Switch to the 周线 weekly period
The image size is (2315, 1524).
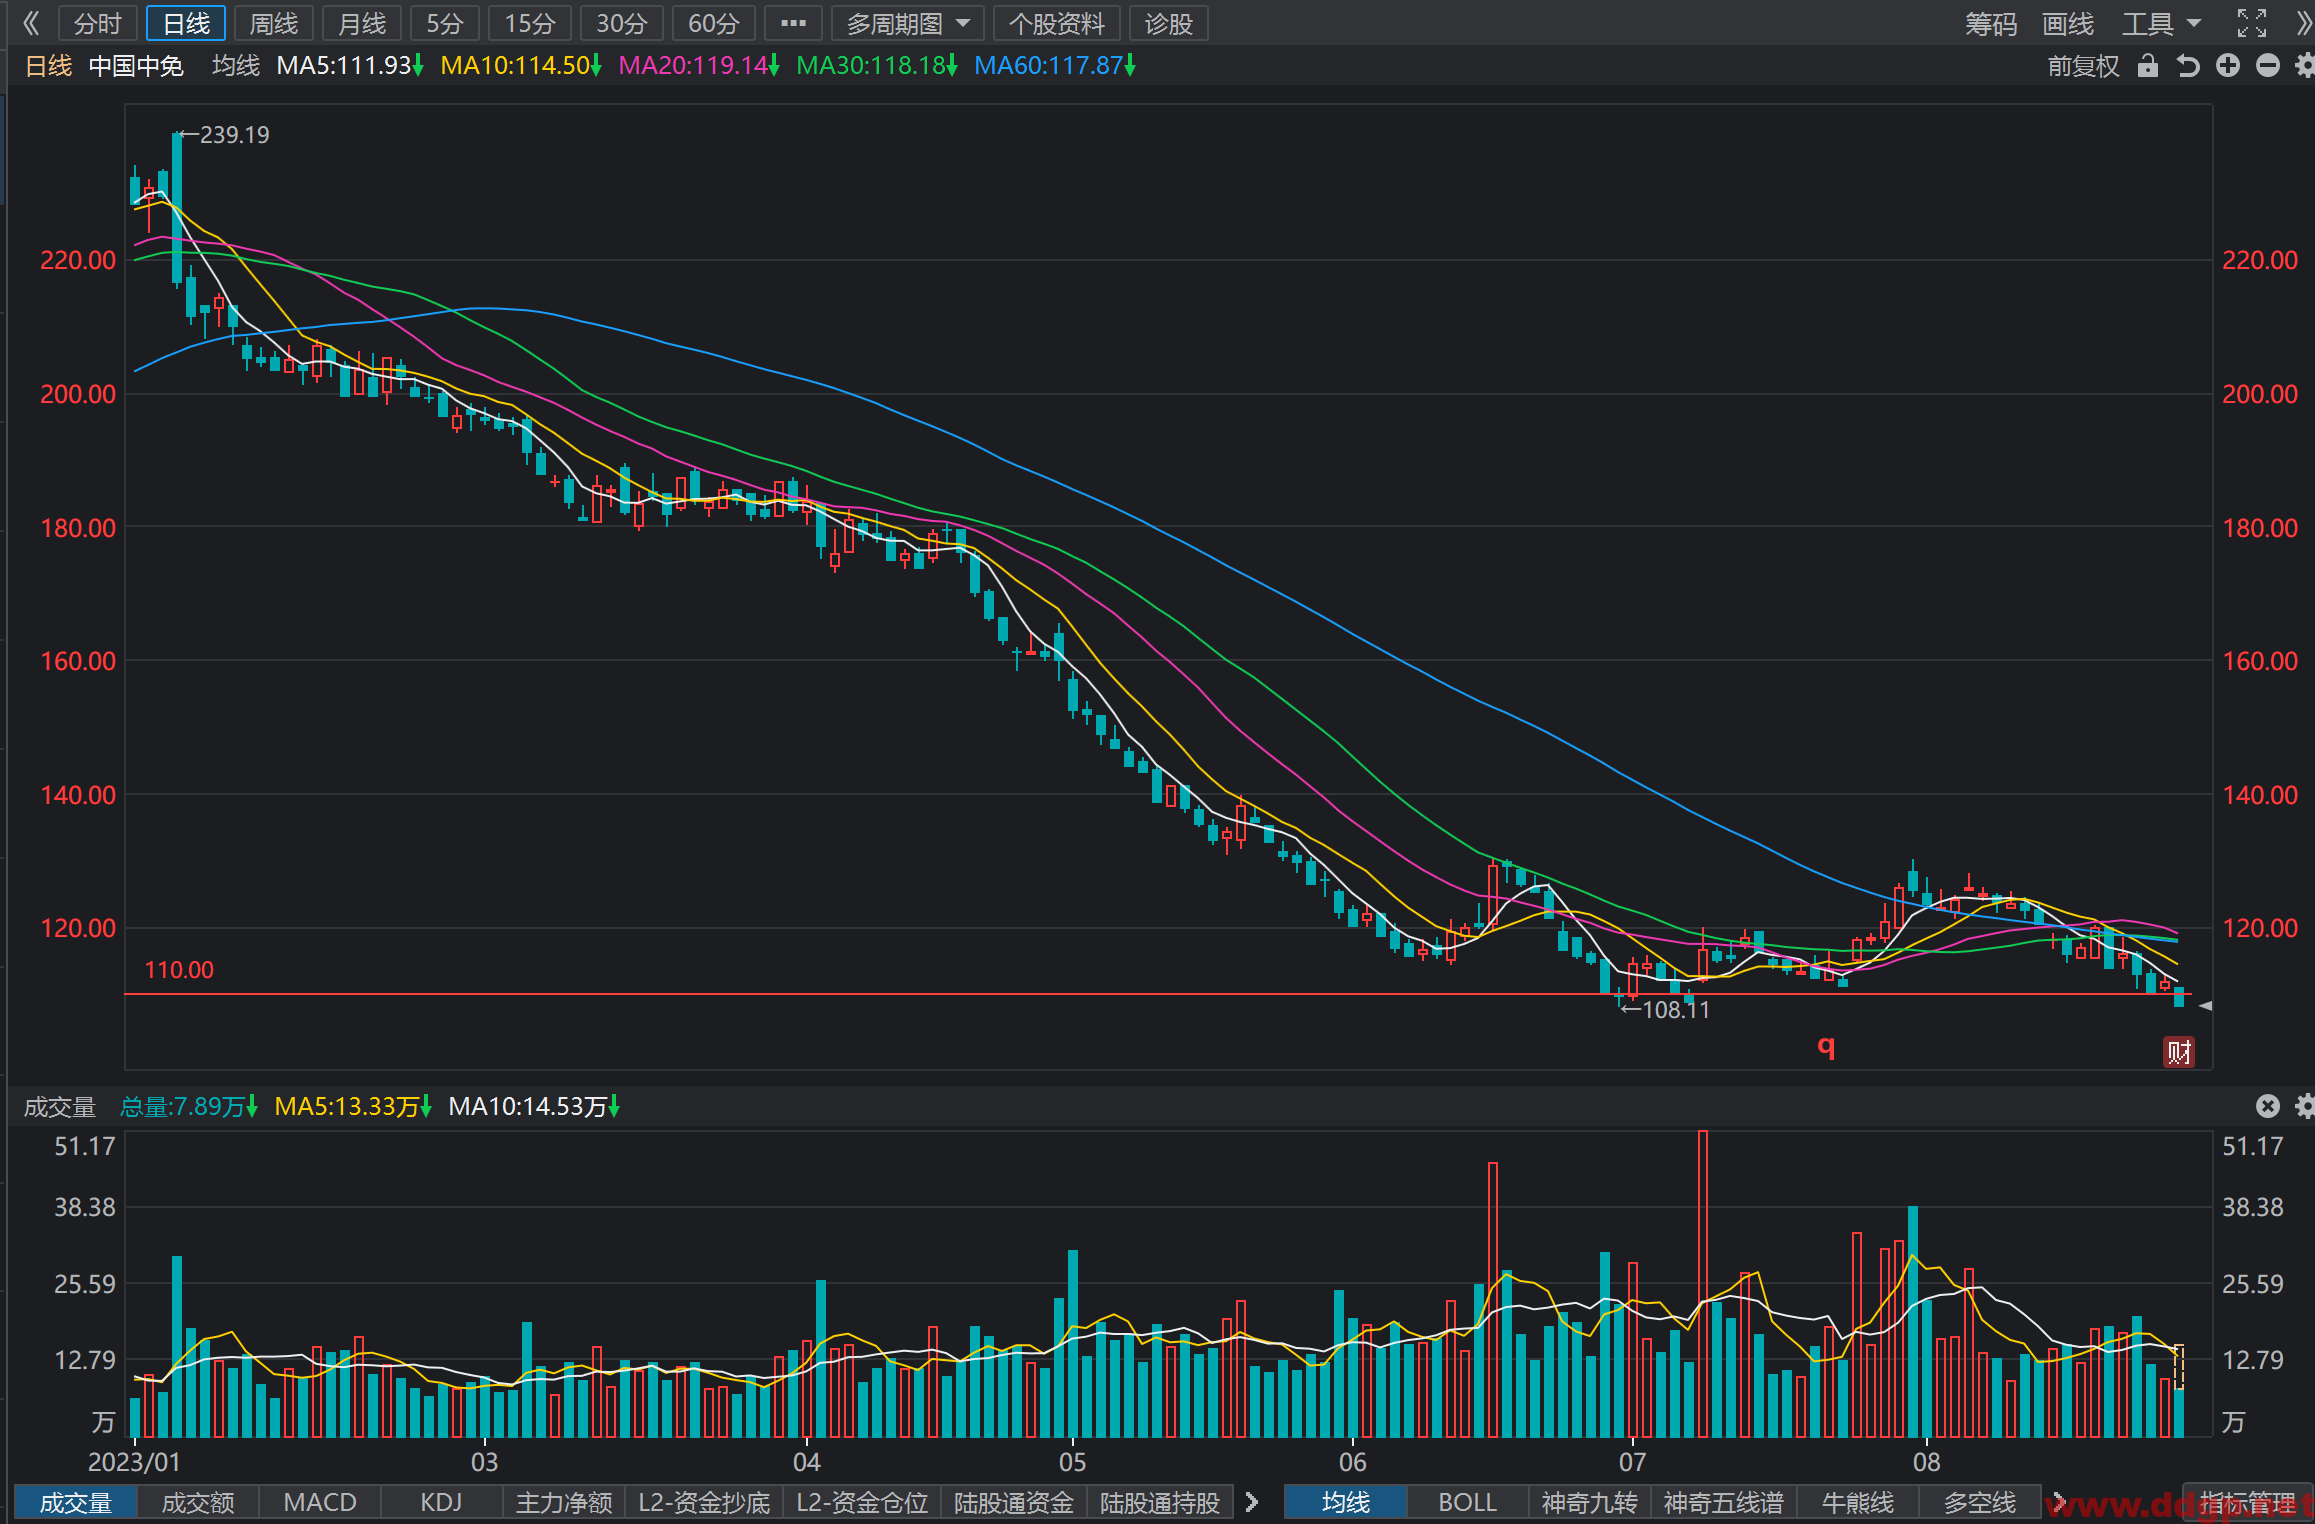coord(274,23)
